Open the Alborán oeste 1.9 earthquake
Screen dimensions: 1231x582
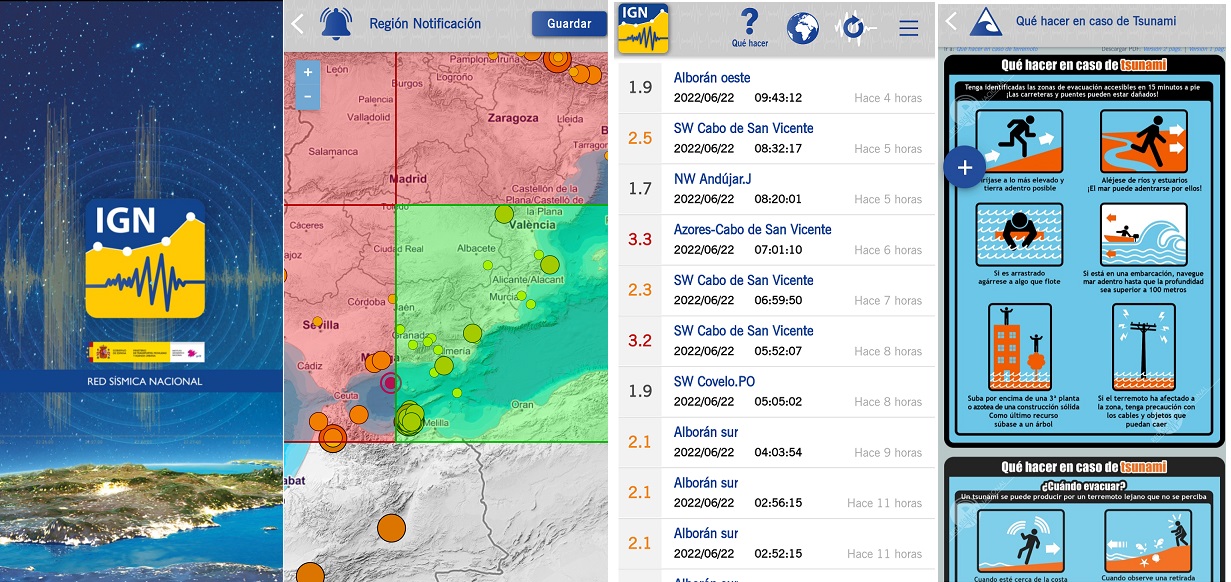point(777,88)
